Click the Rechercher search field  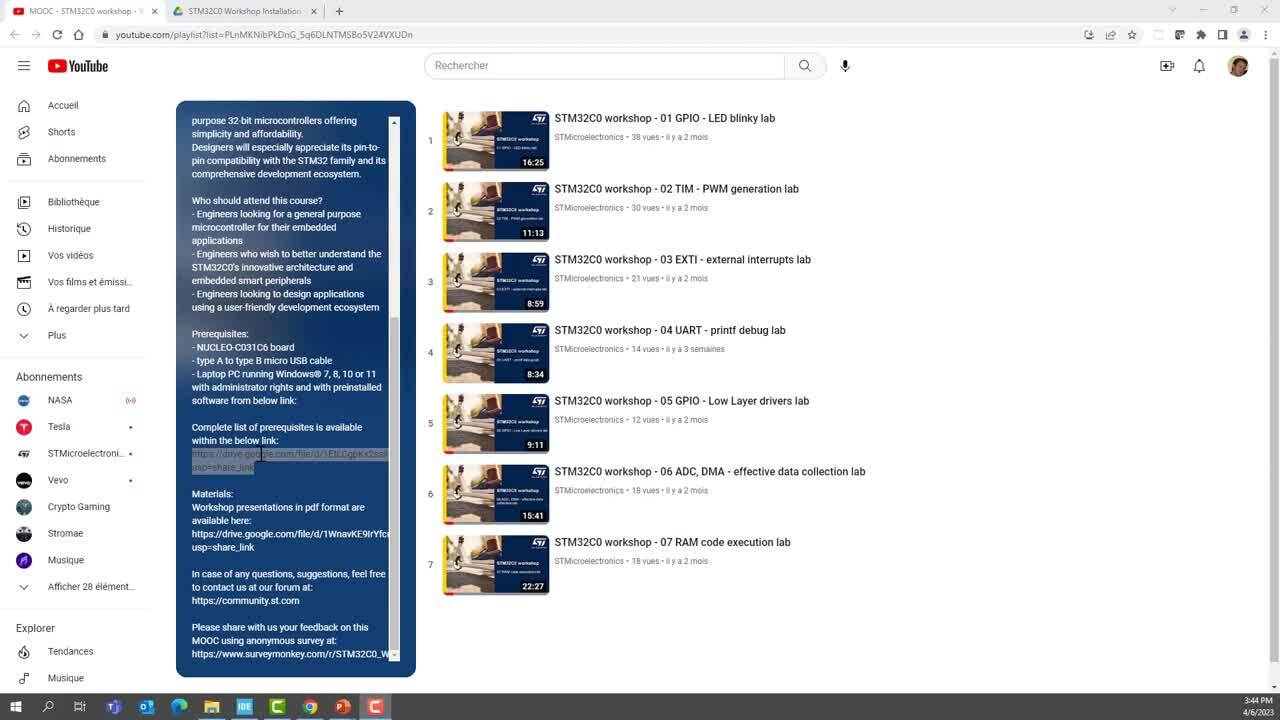pyautogui.click(x=604, y=66)
